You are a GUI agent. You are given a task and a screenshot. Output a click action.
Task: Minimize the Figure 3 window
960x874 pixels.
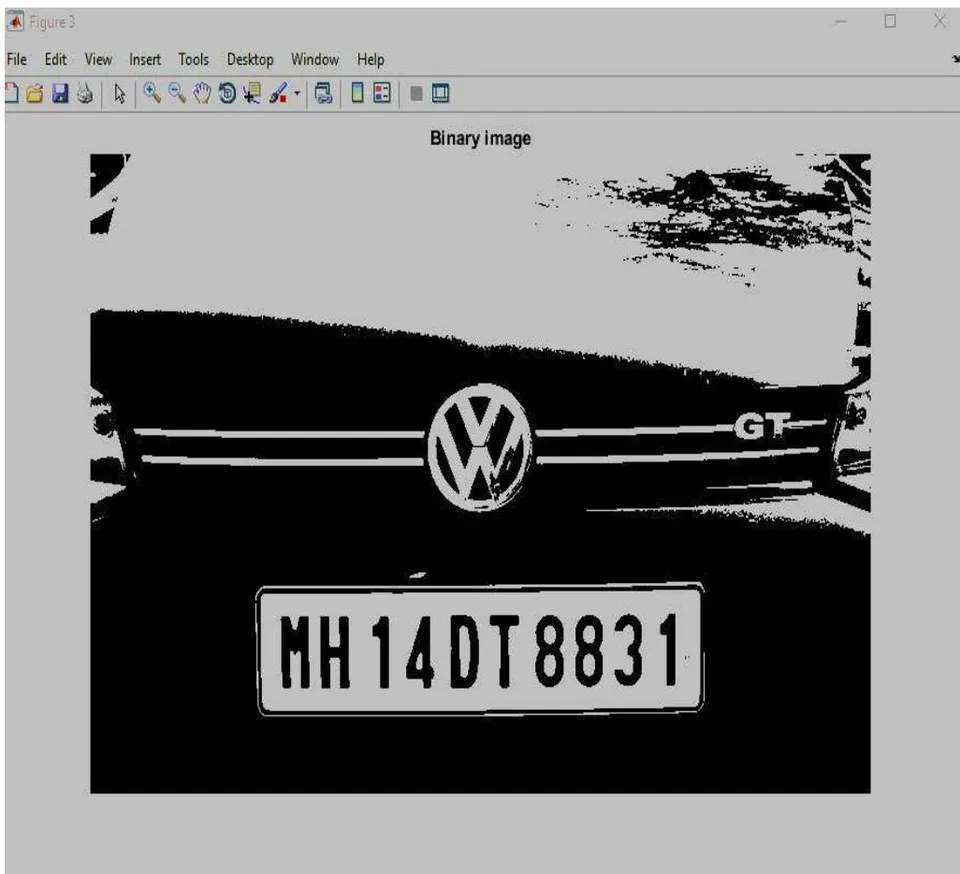coord(842,22)
